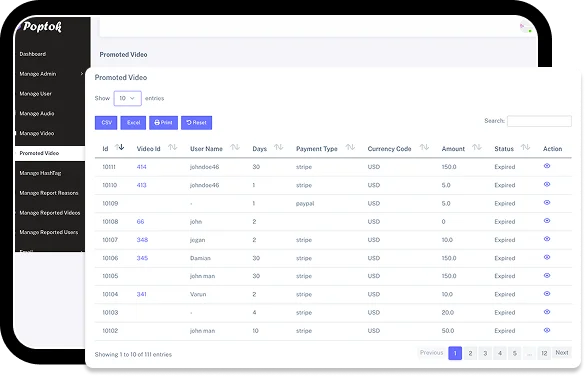Sort table by User Name column
585x376 pixels.
tap(235, 148)
